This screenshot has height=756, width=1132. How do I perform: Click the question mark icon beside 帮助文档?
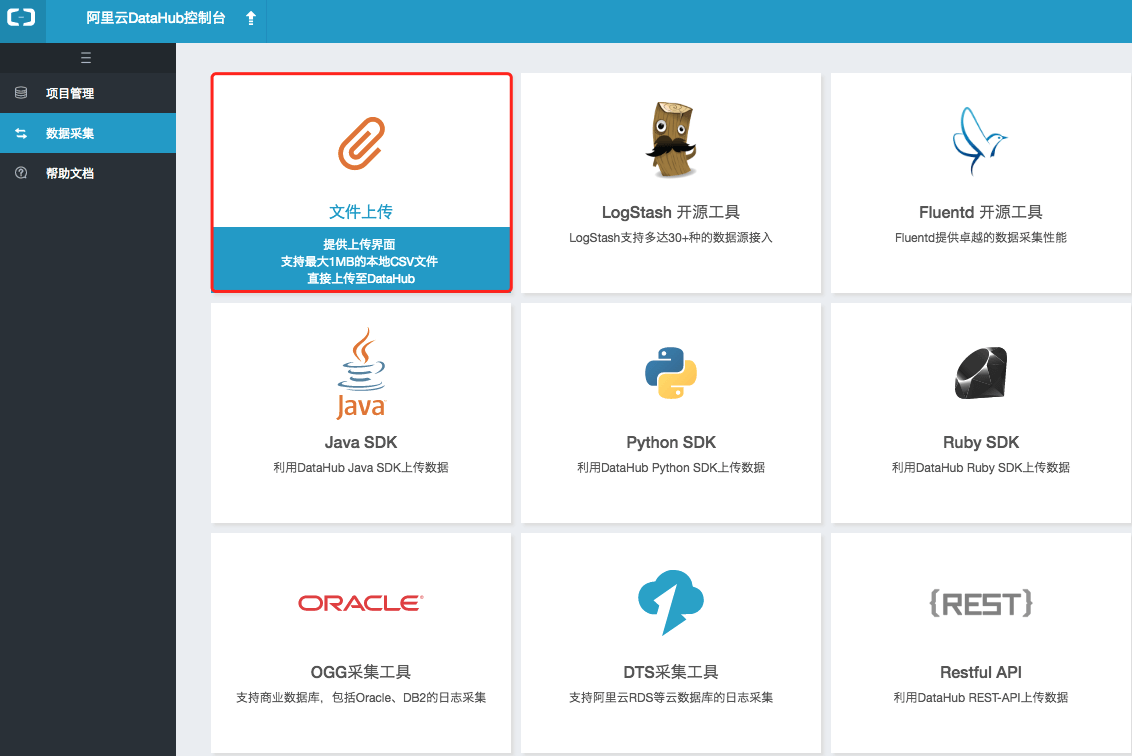tap(21, 173)
